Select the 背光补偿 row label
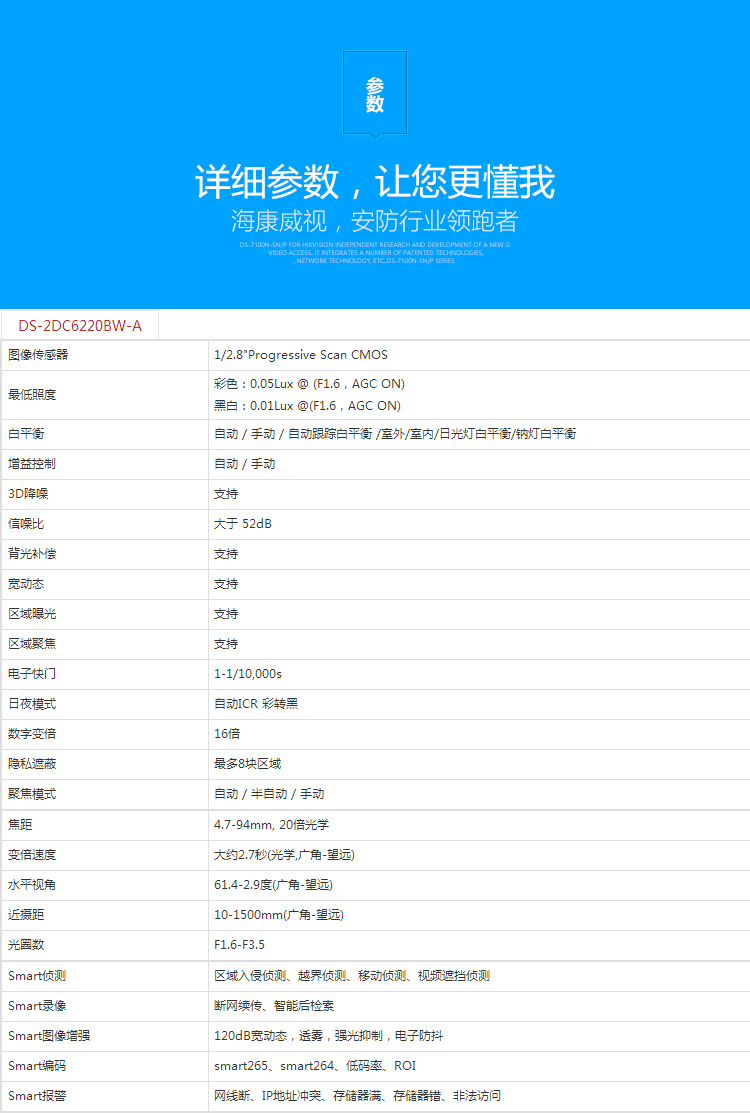Image resolution: width=750 pixels, height=1113 pixels. 32,554
